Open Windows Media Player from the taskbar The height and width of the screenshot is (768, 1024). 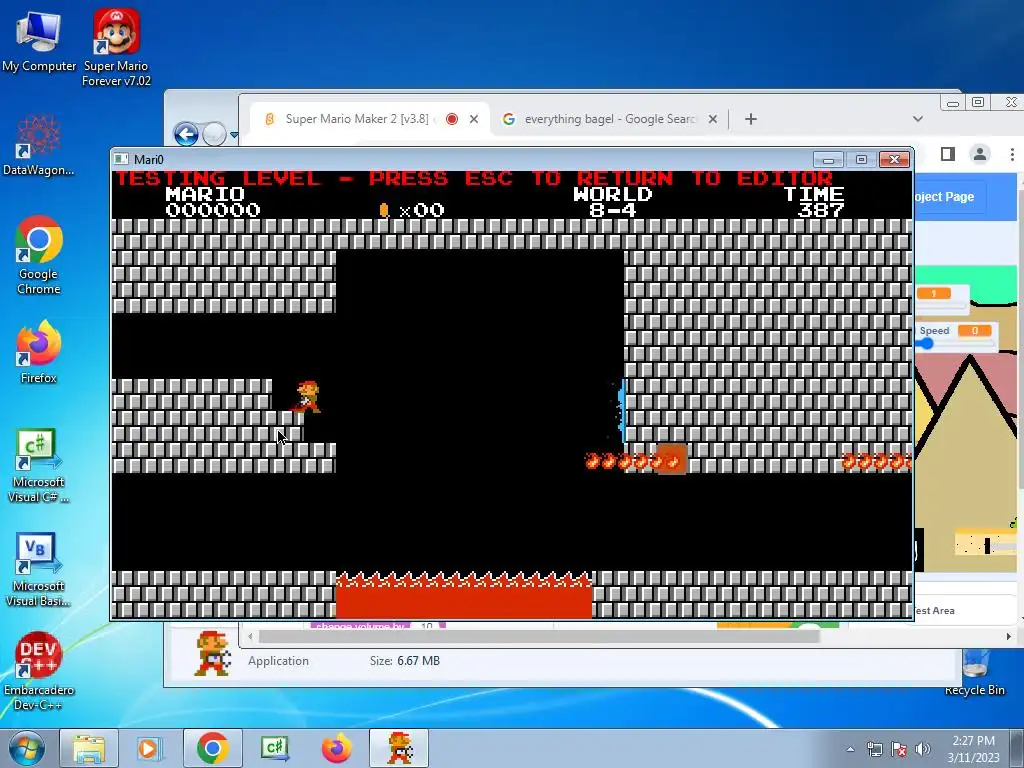click(x=149, y=748)
